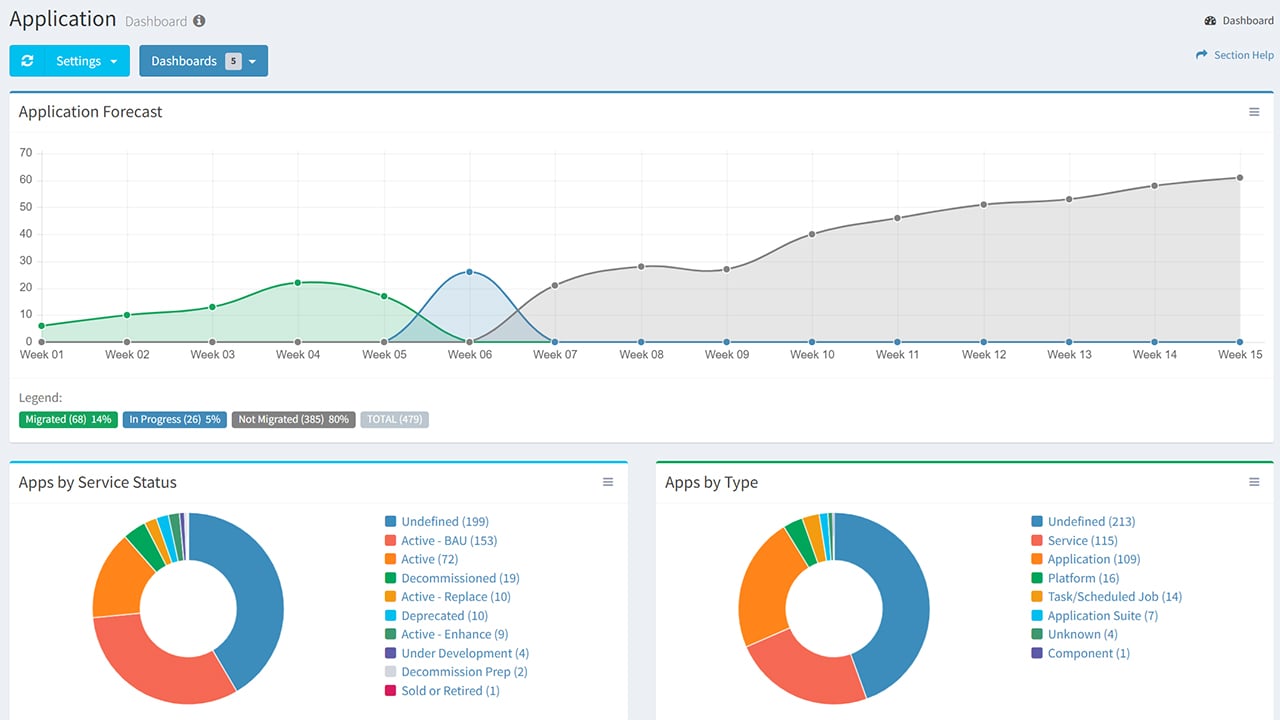Toggle the TOTAL (479) legend label
1280x720 pixels.
[x=395, y=419]
